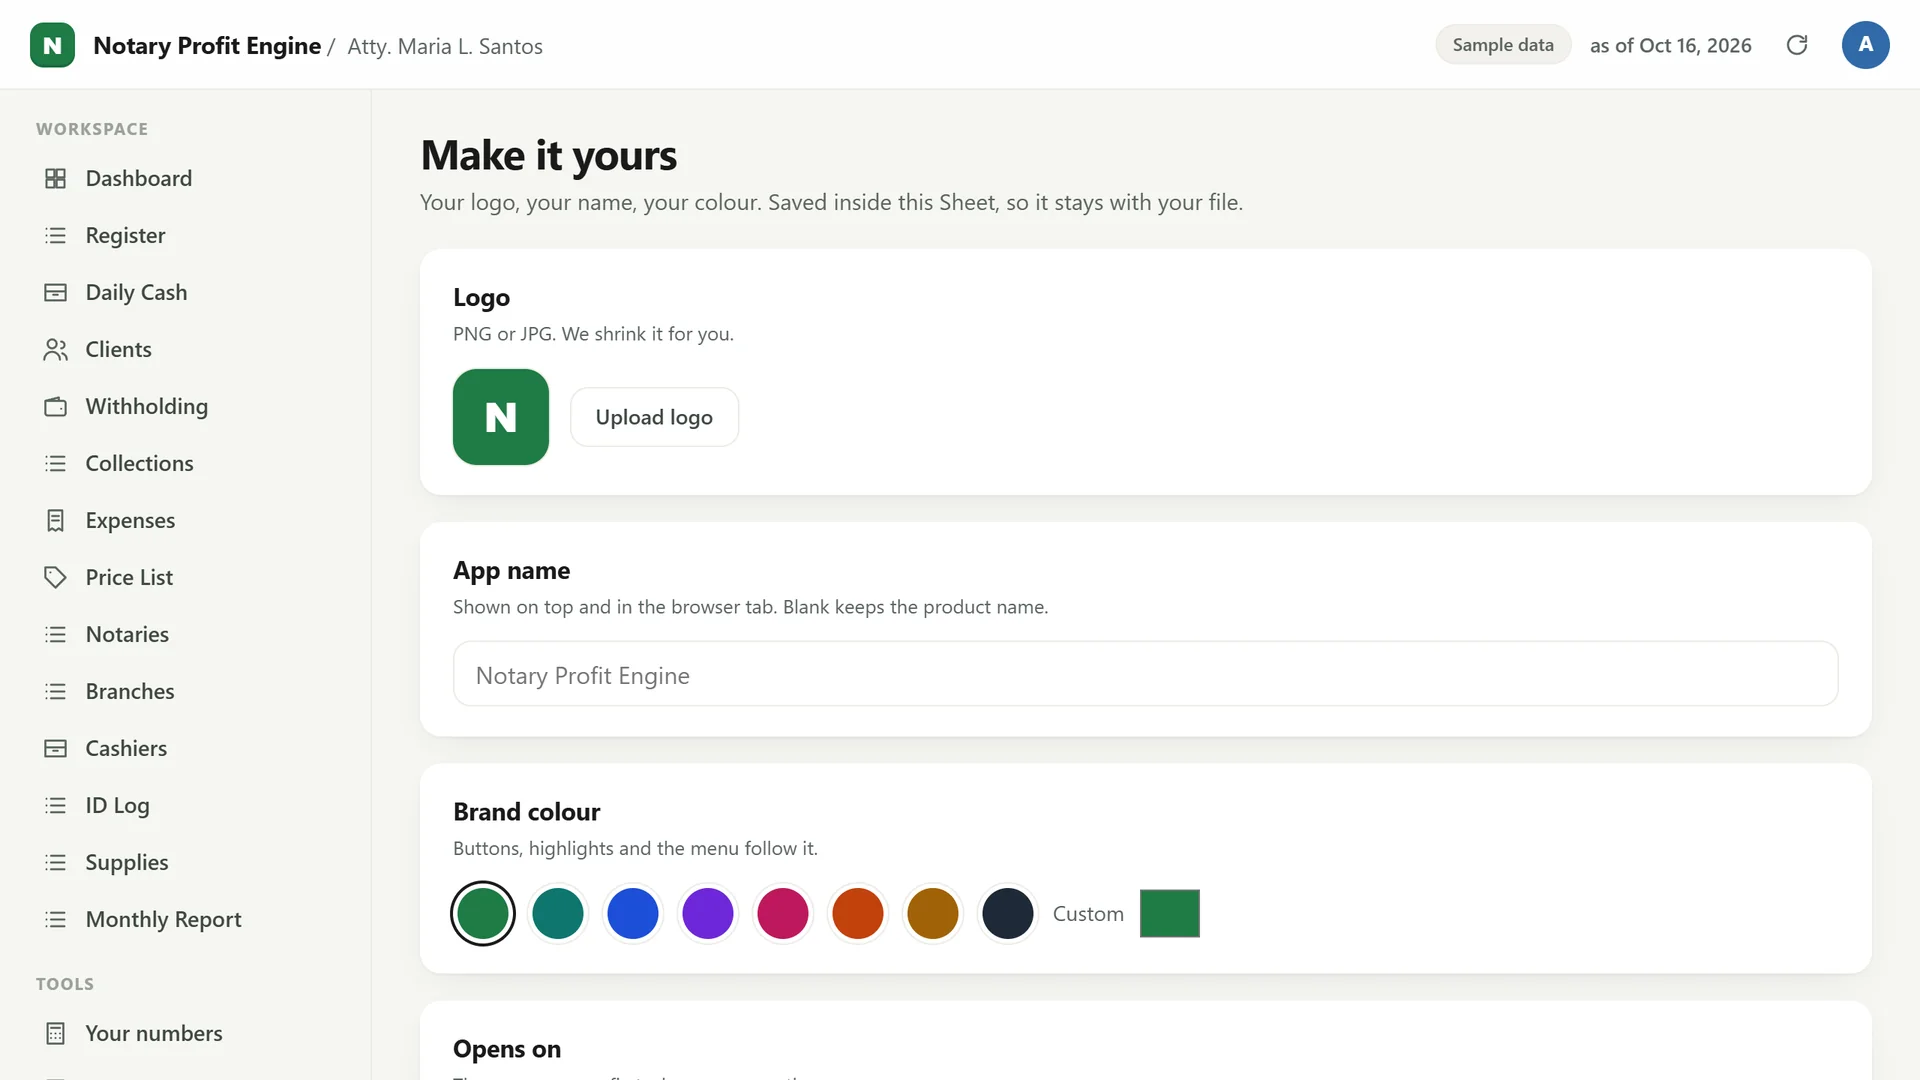Open the Custom colour picker square
Viewport: 1920px width, 1080px height.
click(x=1170, y=913)
